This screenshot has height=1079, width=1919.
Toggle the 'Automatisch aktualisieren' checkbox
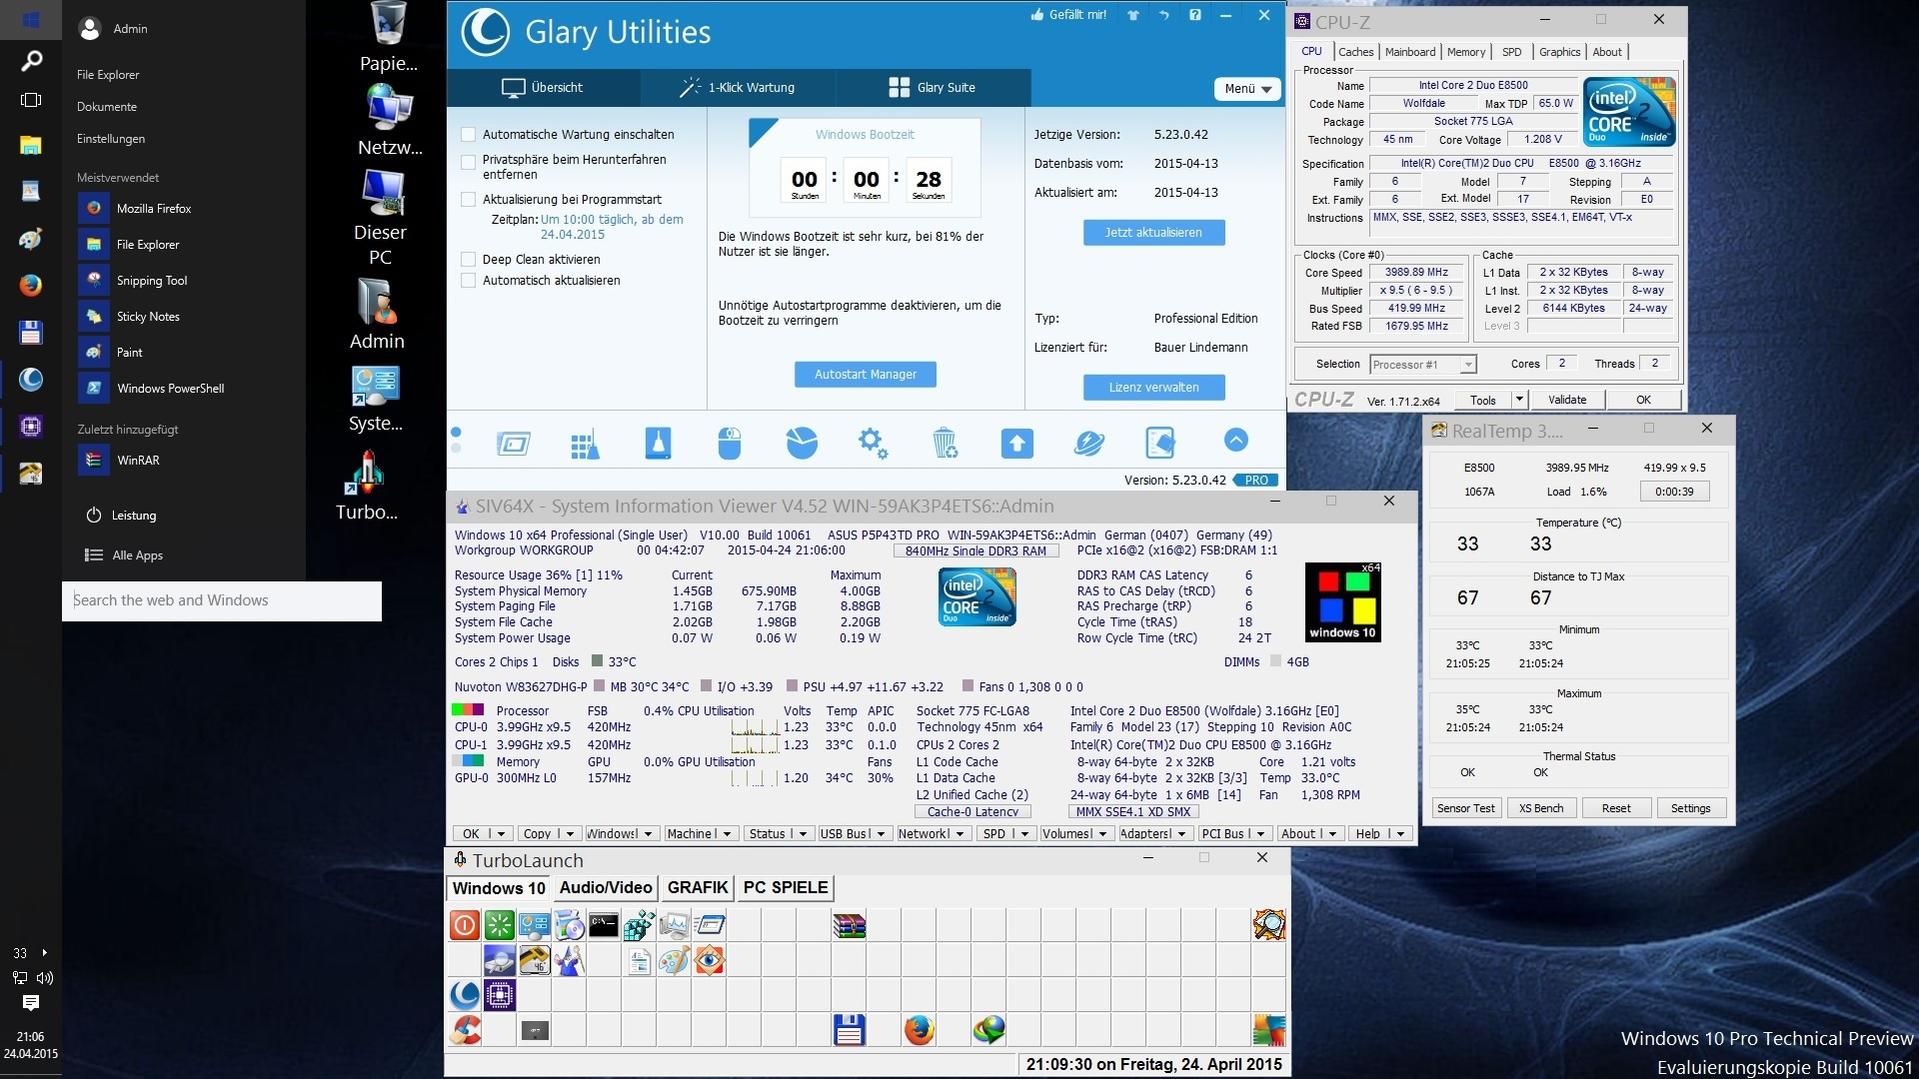468,280
